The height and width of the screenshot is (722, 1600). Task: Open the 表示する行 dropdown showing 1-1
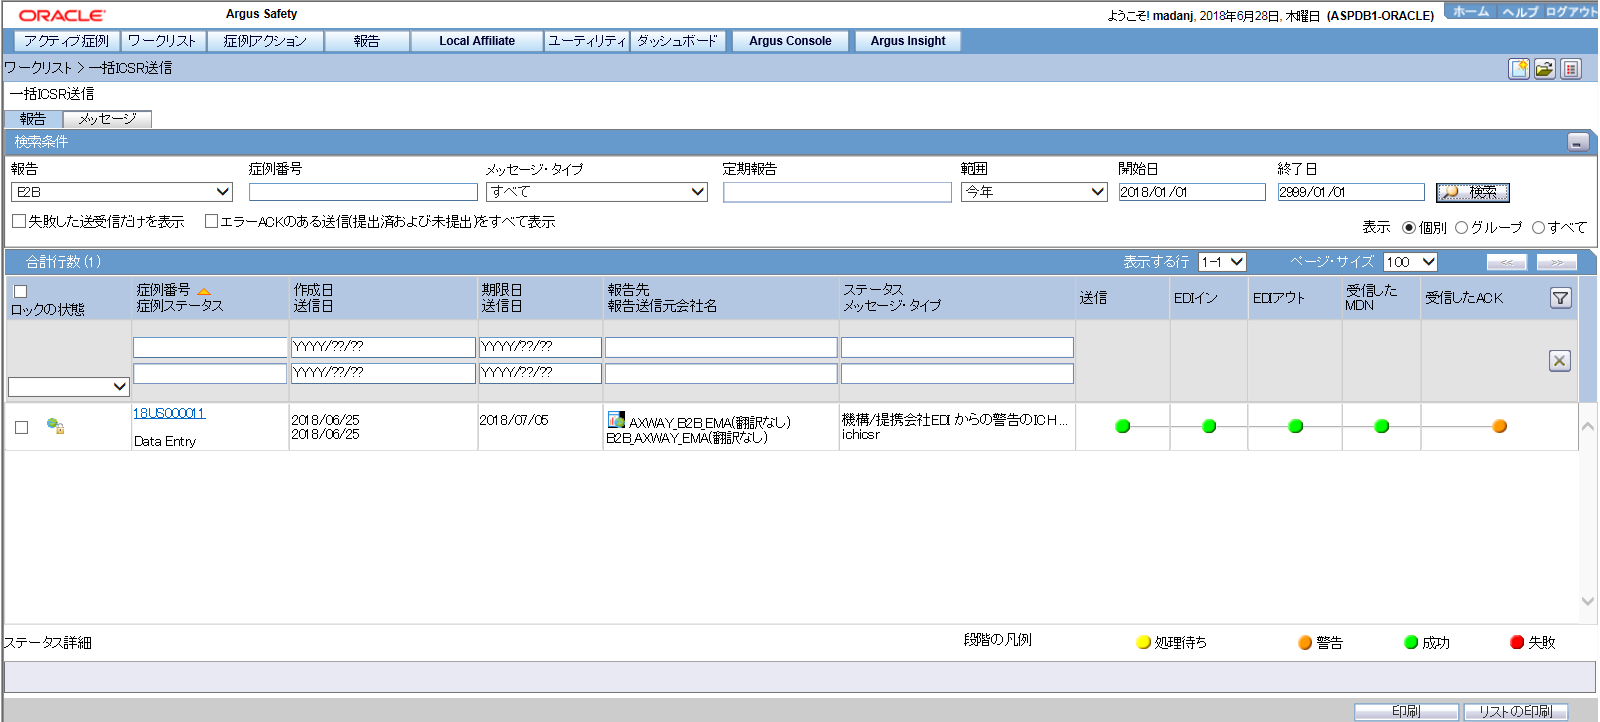1222,262
